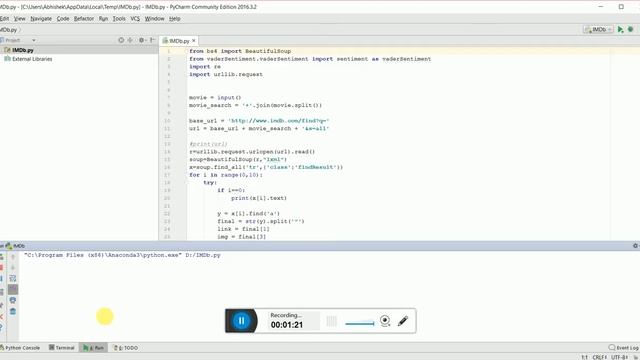Pause the screen recording
Image resolution: width=640 pixels, height=360 pixels.
tap(241, 321)
